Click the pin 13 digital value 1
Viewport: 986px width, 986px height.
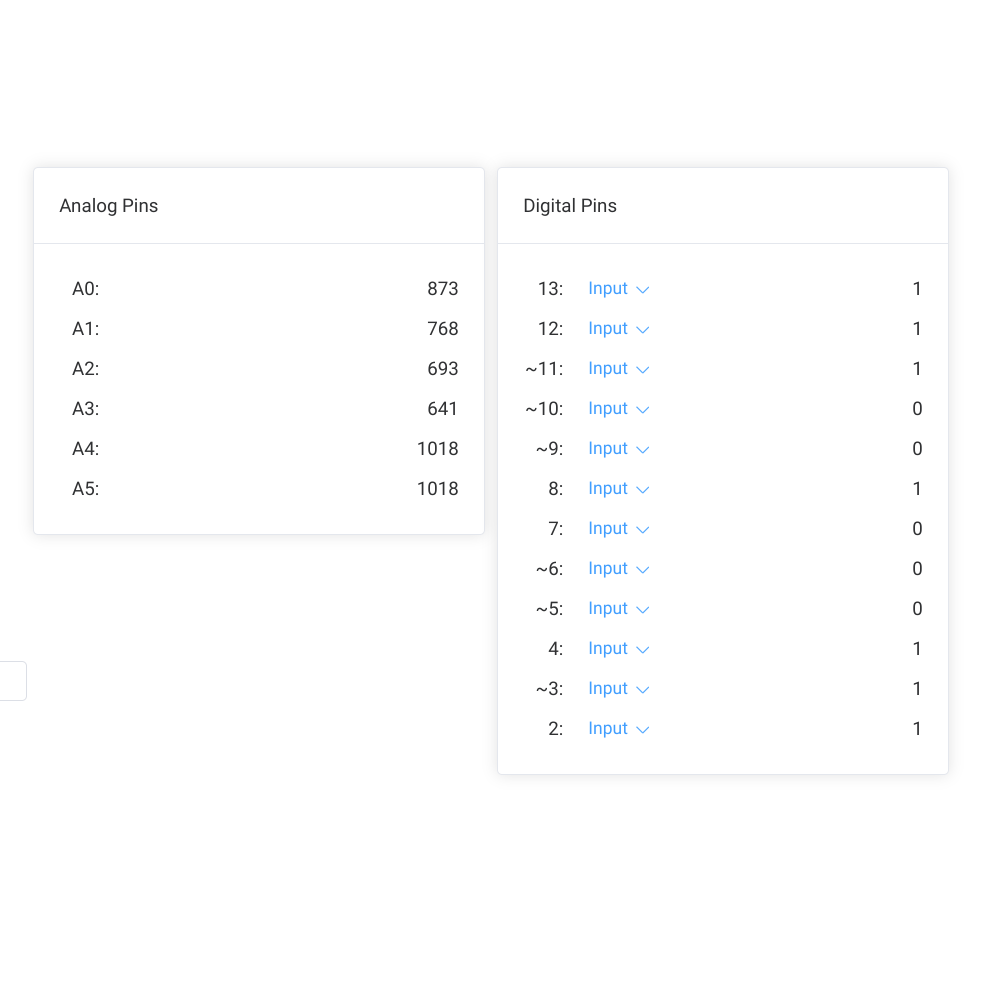click(917, 289)
